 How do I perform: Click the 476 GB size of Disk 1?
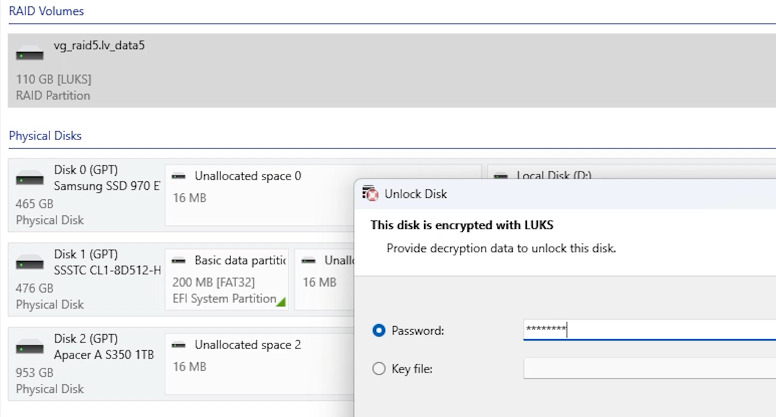[x=35, y=288]
